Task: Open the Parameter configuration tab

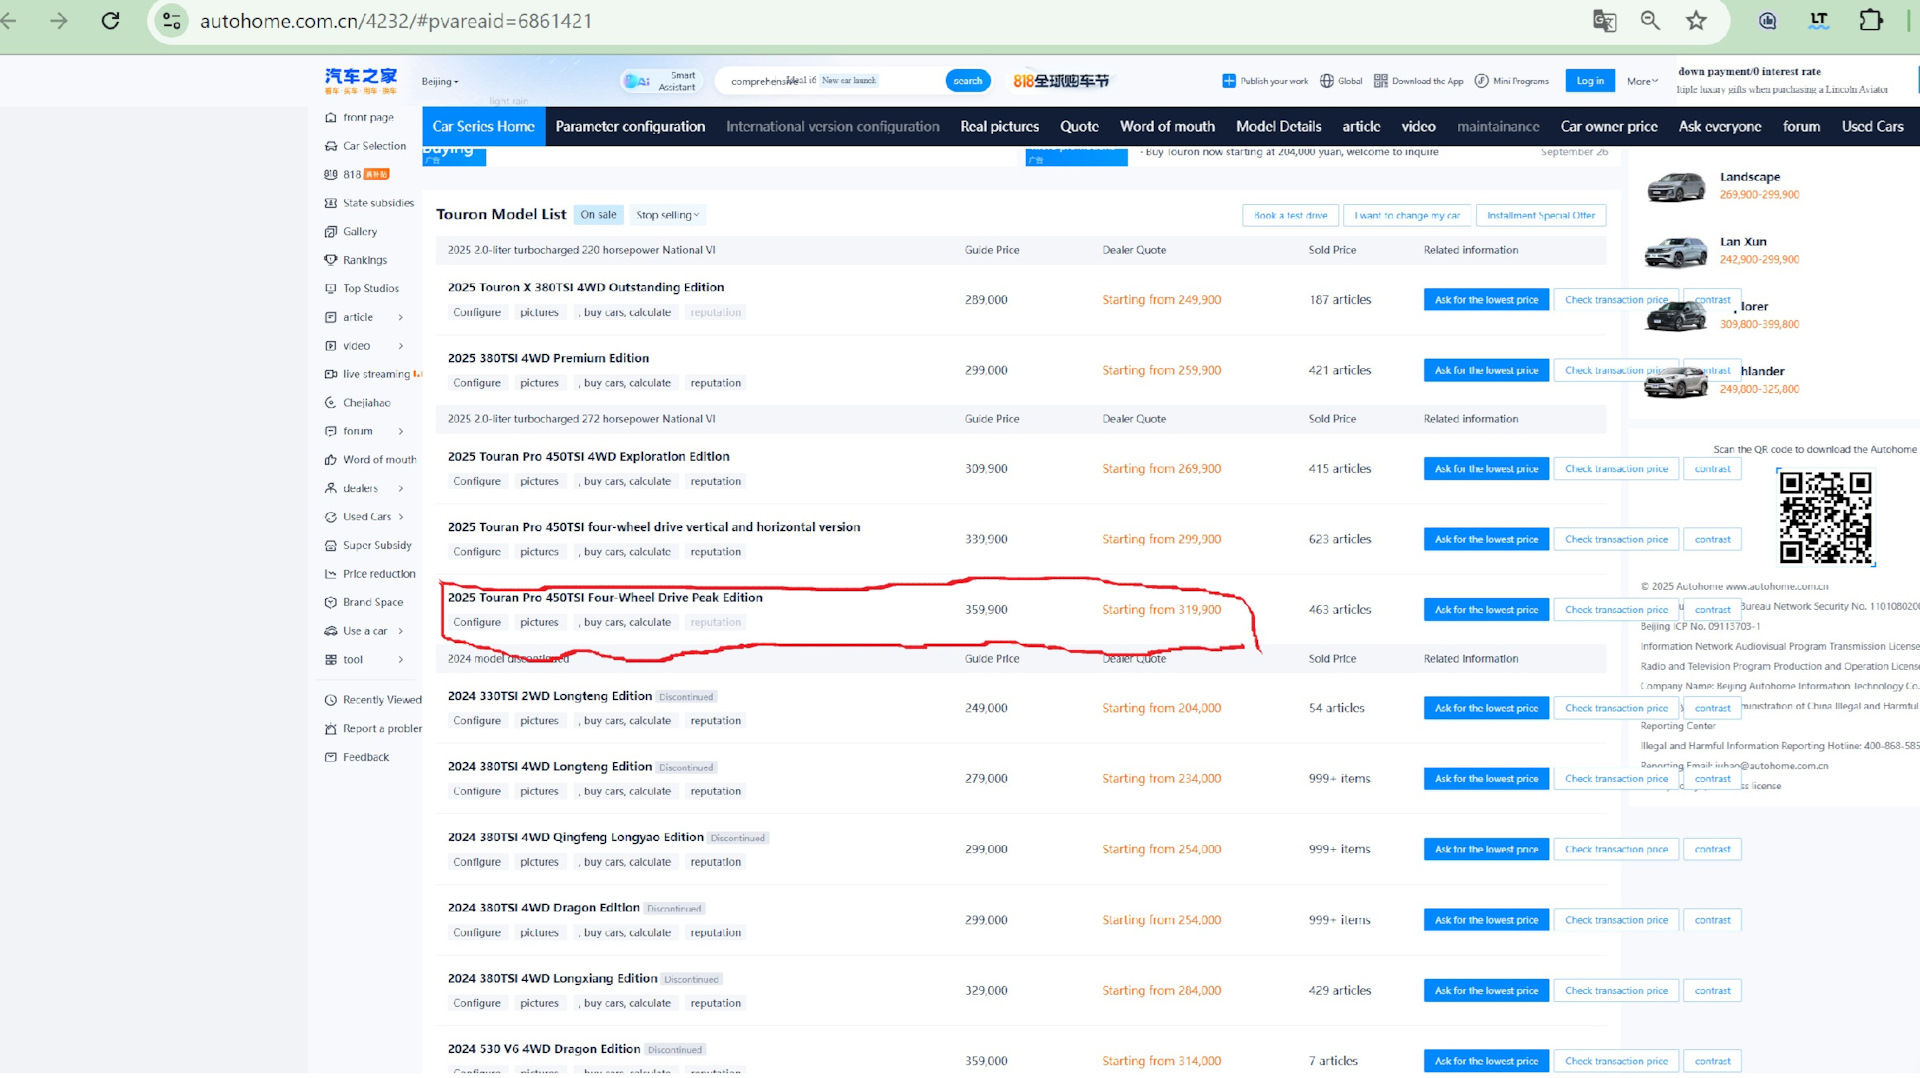Action: click(630, 127)
